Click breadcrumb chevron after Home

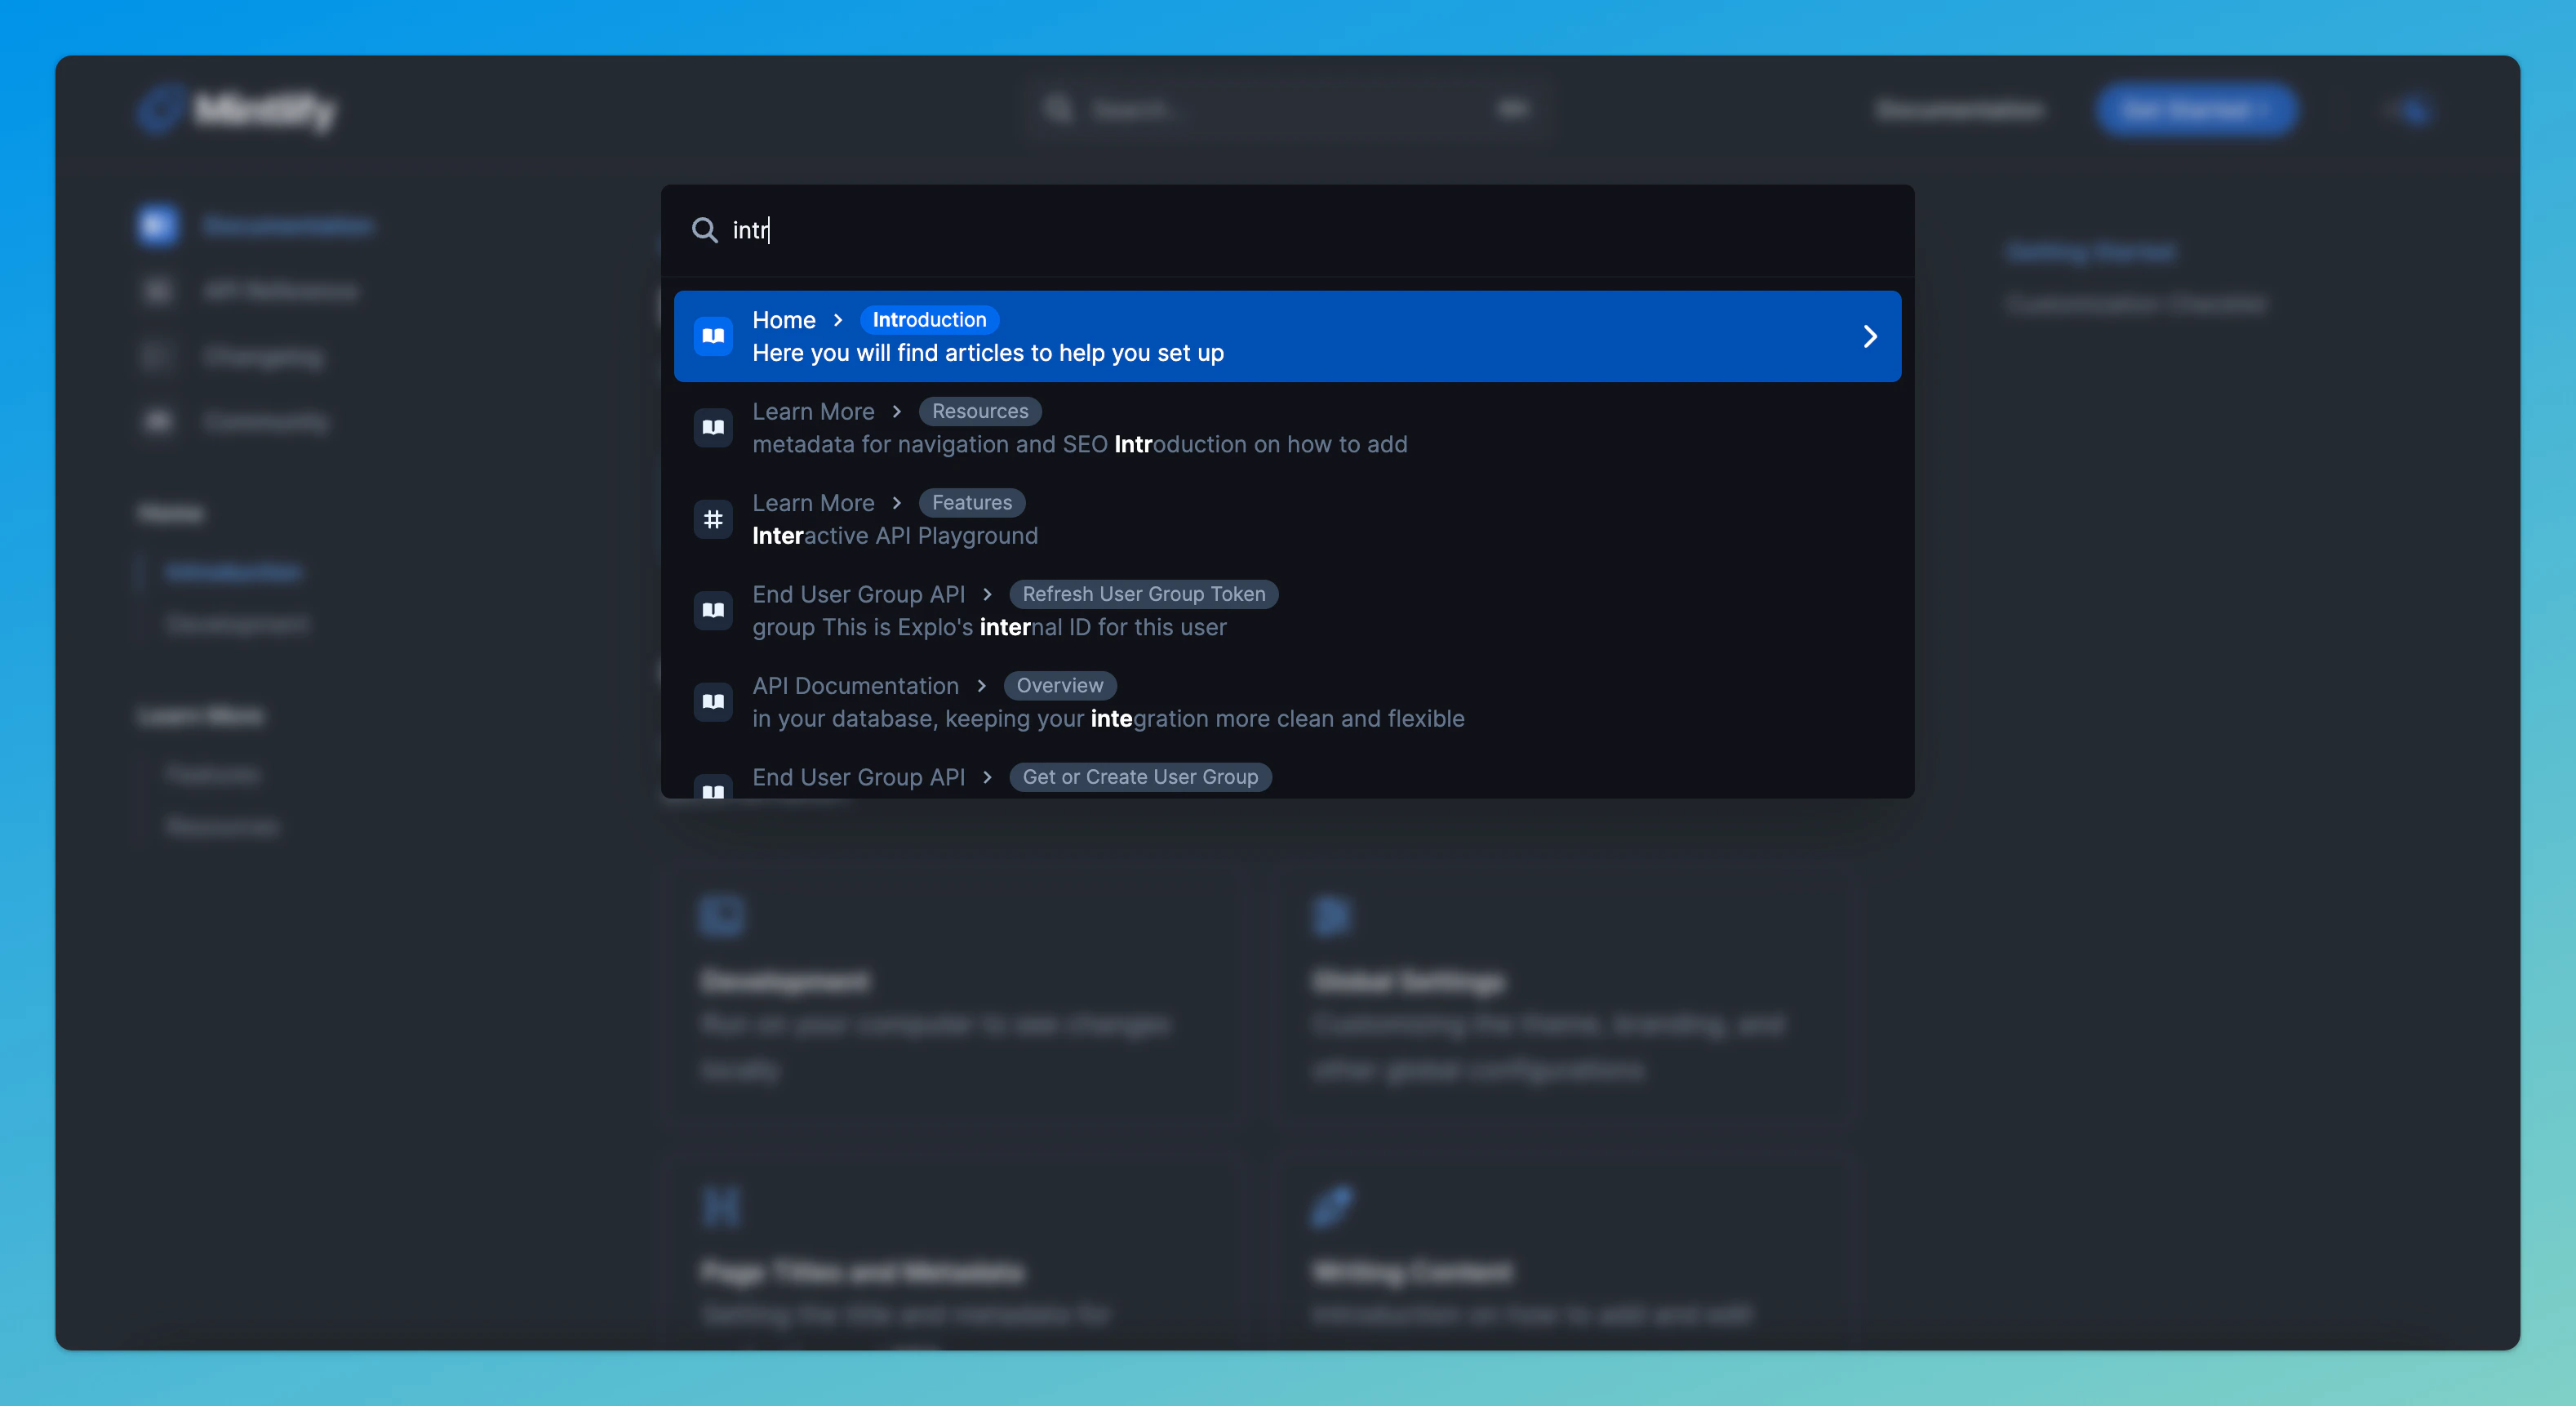838,320
